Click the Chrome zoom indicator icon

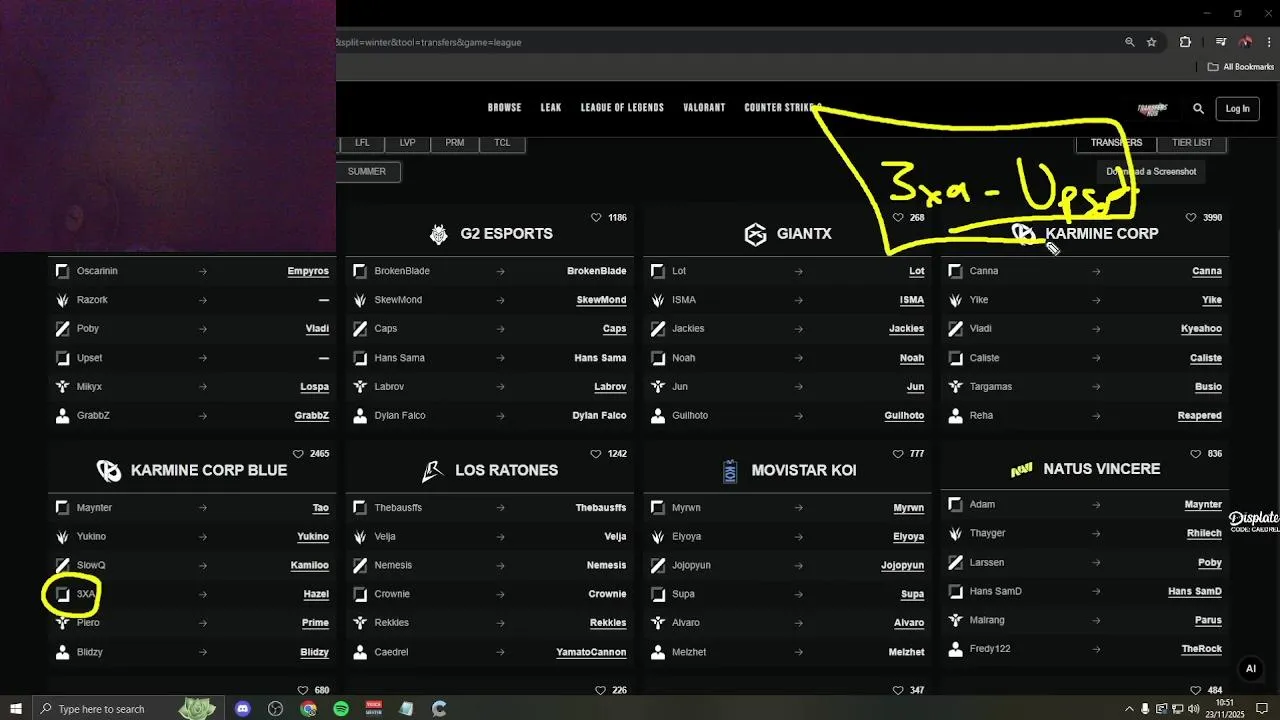1130,42
